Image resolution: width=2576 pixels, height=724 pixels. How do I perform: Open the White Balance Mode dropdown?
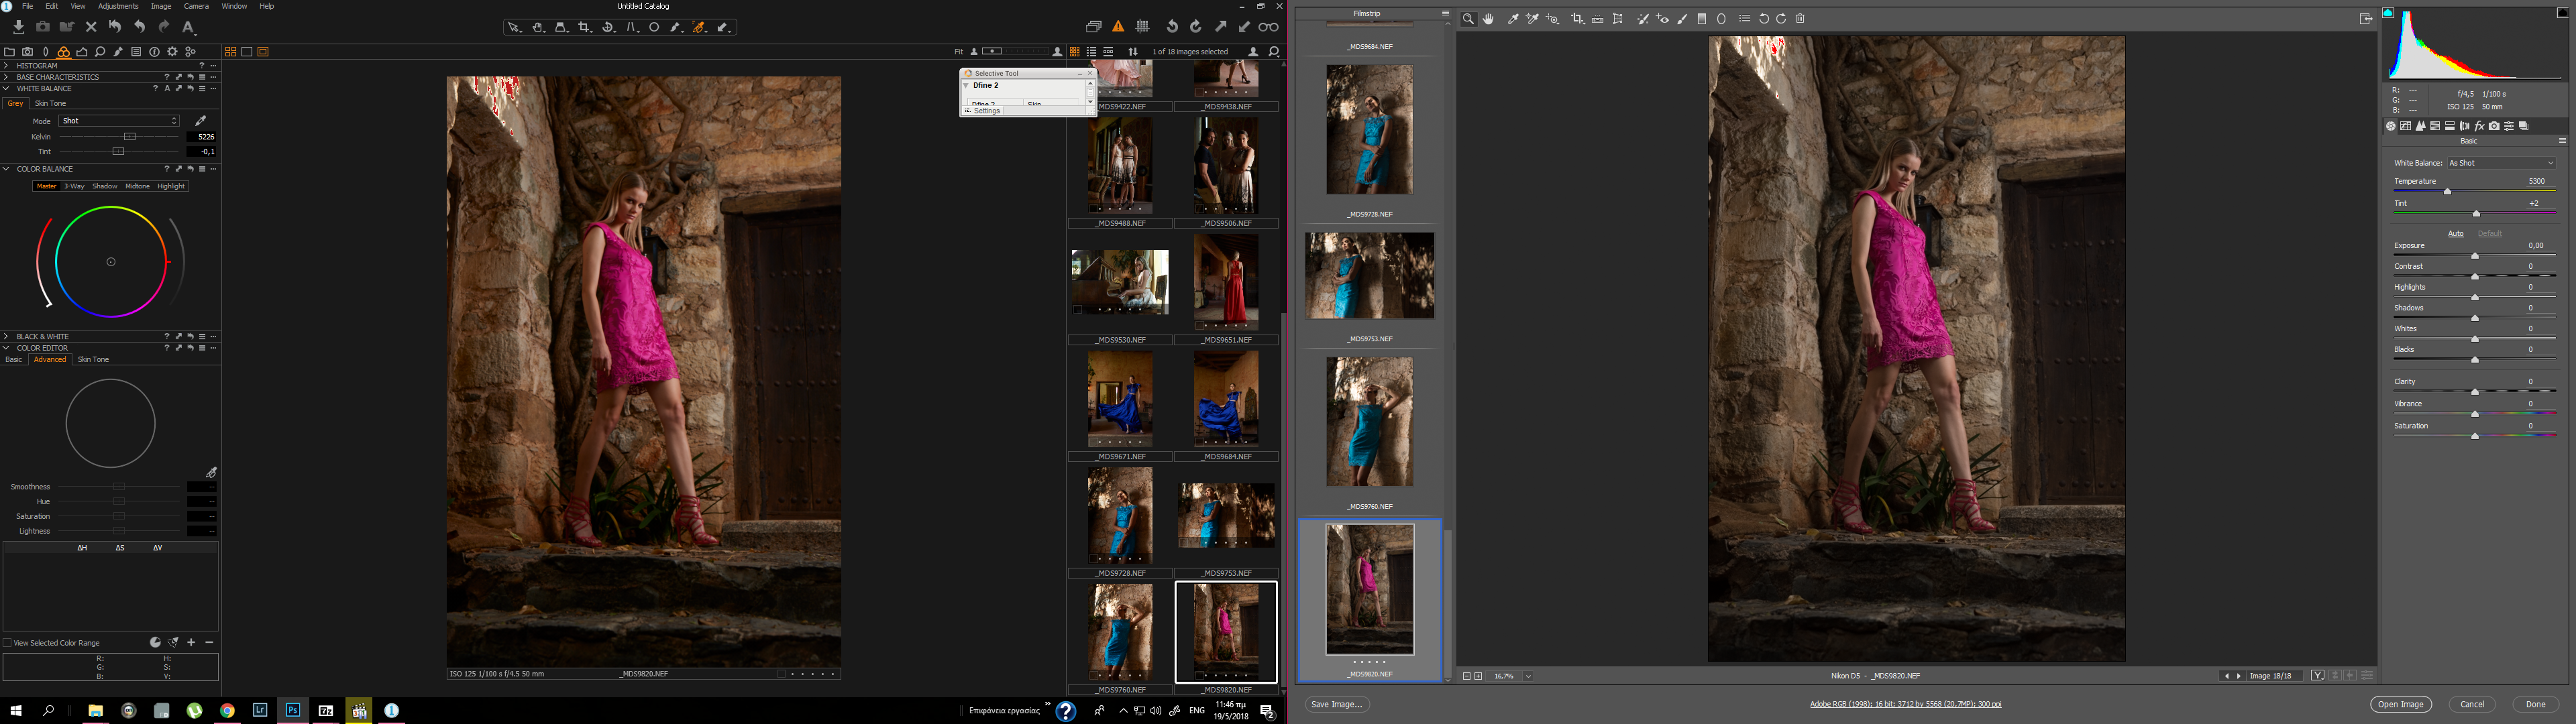click(x=118, y=121)
